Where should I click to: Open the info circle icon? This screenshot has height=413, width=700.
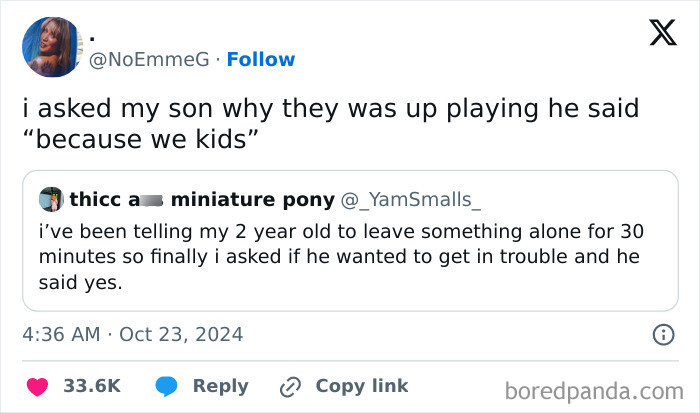coord(661,335)
